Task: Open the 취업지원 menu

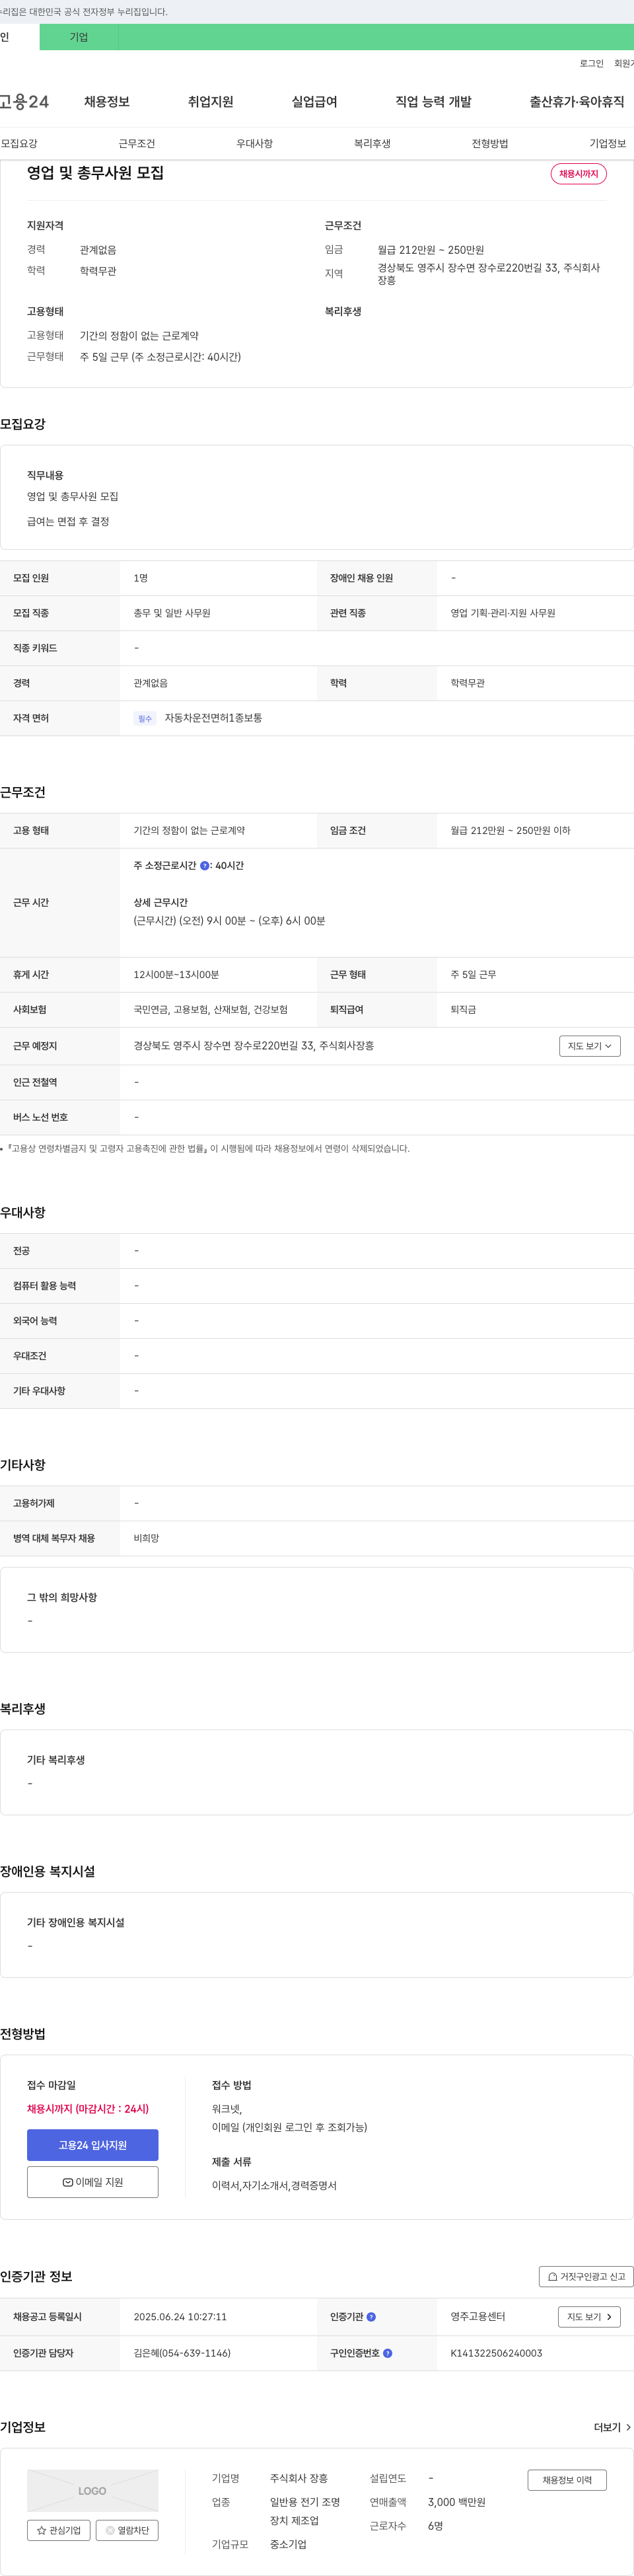Action: tap(210, 102)
